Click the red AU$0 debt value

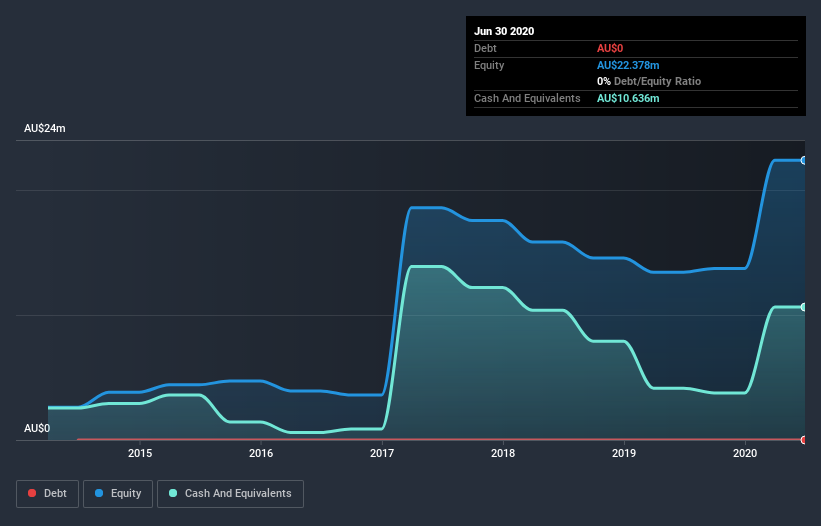(x=610, y=48)
